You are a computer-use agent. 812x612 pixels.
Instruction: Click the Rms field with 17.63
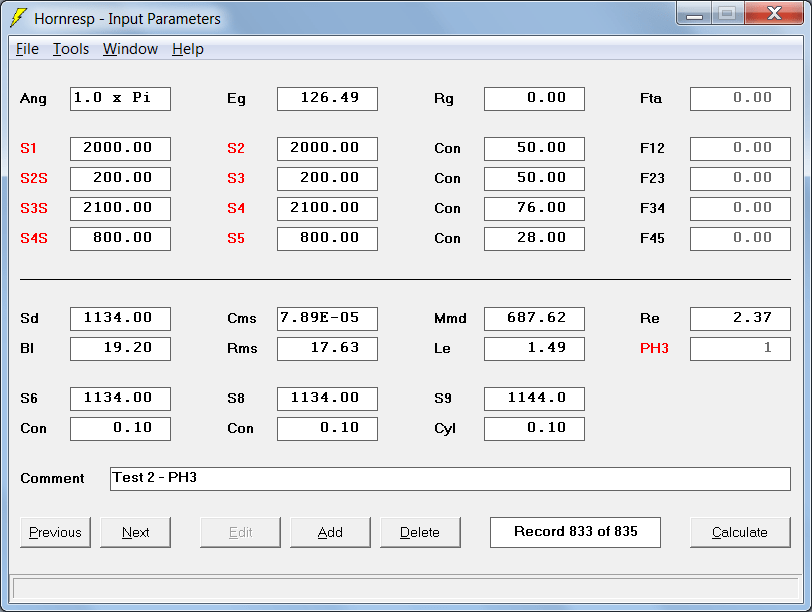(x=327, y=348)
